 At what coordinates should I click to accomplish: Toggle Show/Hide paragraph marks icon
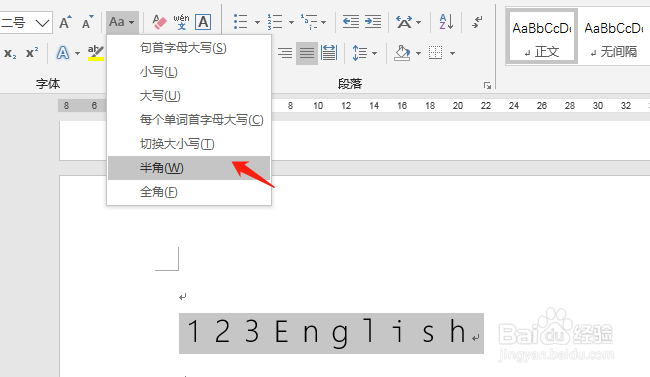tap(477, 22)
